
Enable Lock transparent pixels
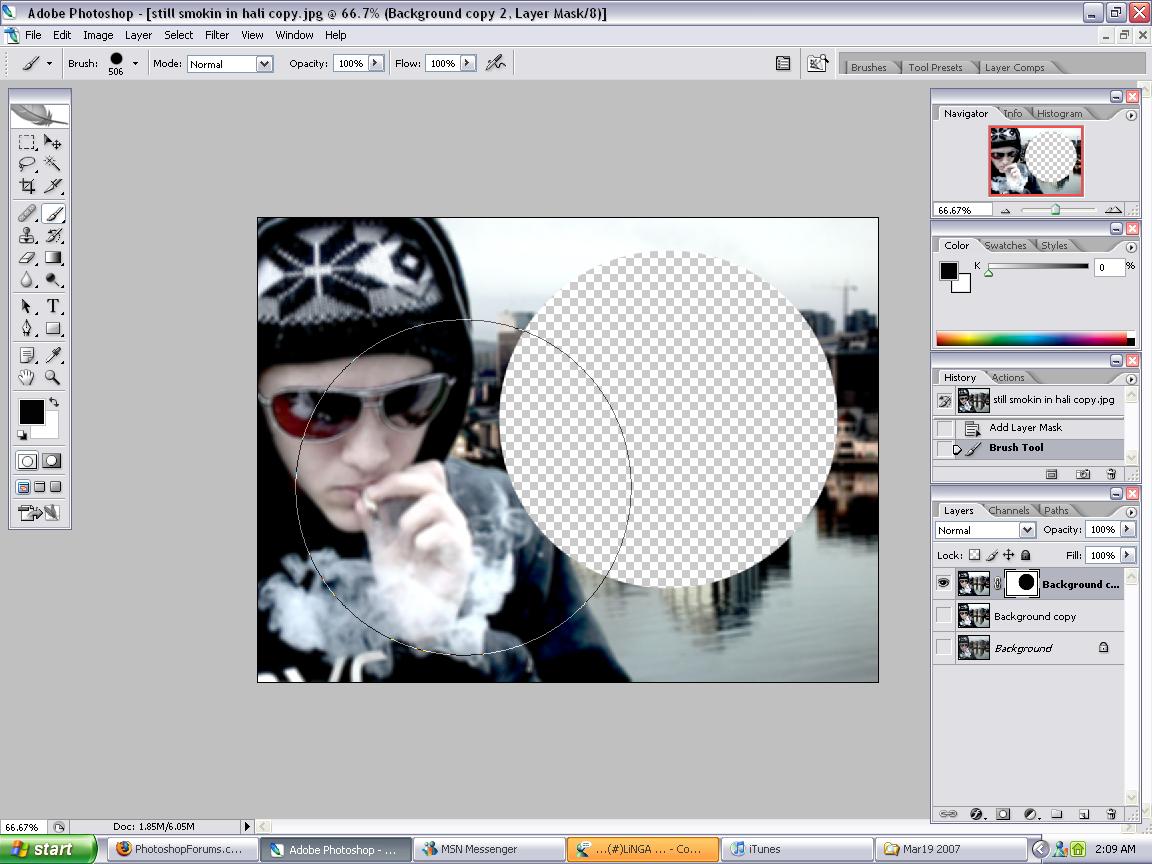tap(976, 555)
